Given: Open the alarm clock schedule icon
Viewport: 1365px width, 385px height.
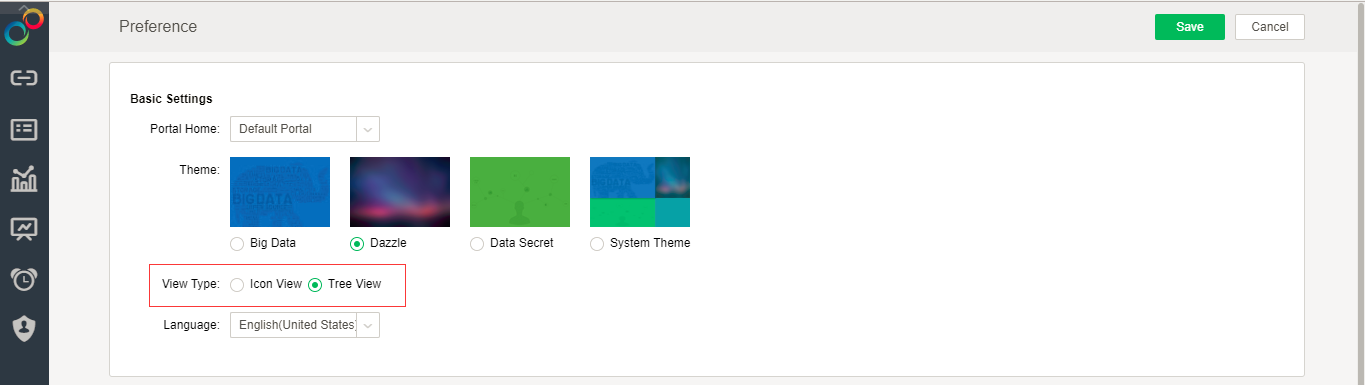Looking at the screenshot, I should [24, 279].
